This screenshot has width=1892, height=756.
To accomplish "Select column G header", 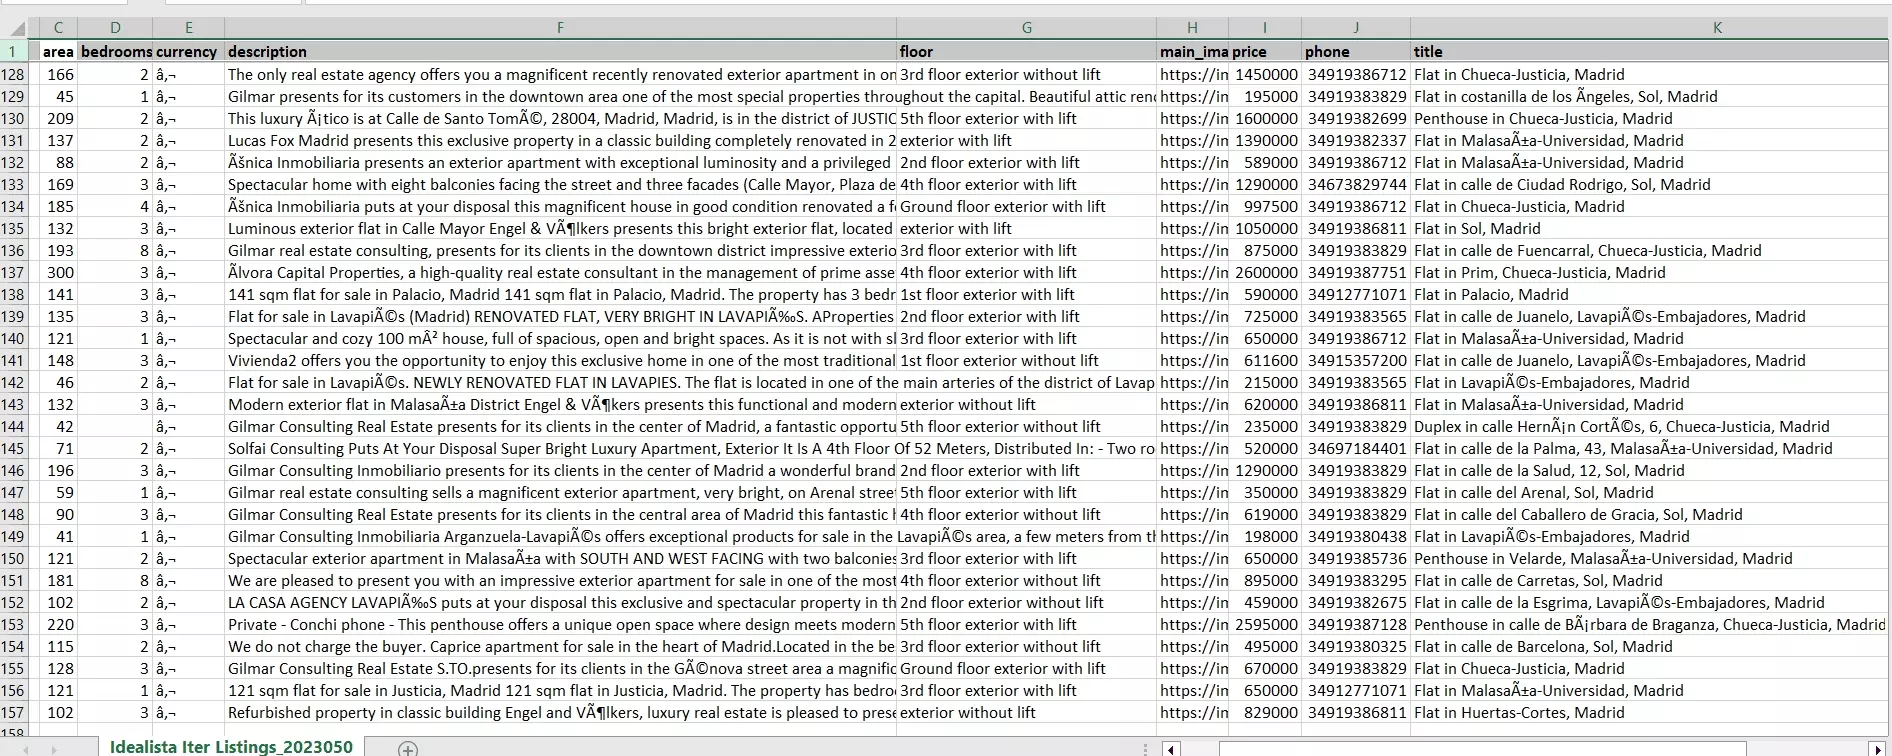I will point(1026,28).
